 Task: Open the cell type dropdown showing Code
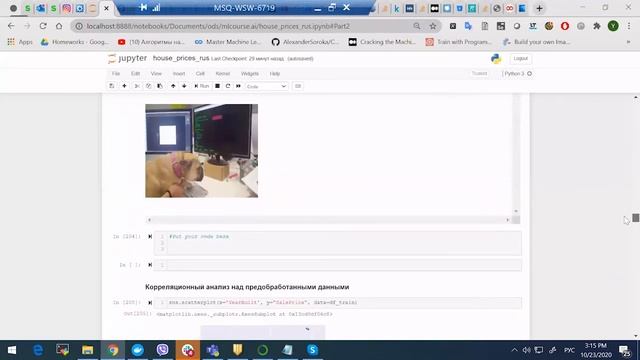pyautogui.click(x=266, y=87)
